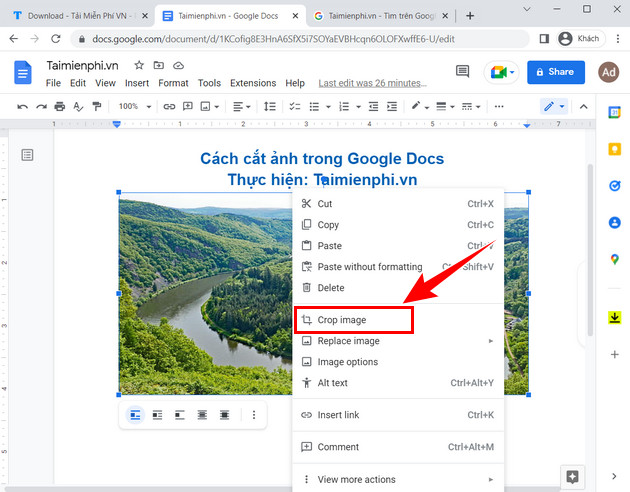This screenshot has height=492, width=630.
Task: Select the Paint format tool
Action: pos(96,106)
